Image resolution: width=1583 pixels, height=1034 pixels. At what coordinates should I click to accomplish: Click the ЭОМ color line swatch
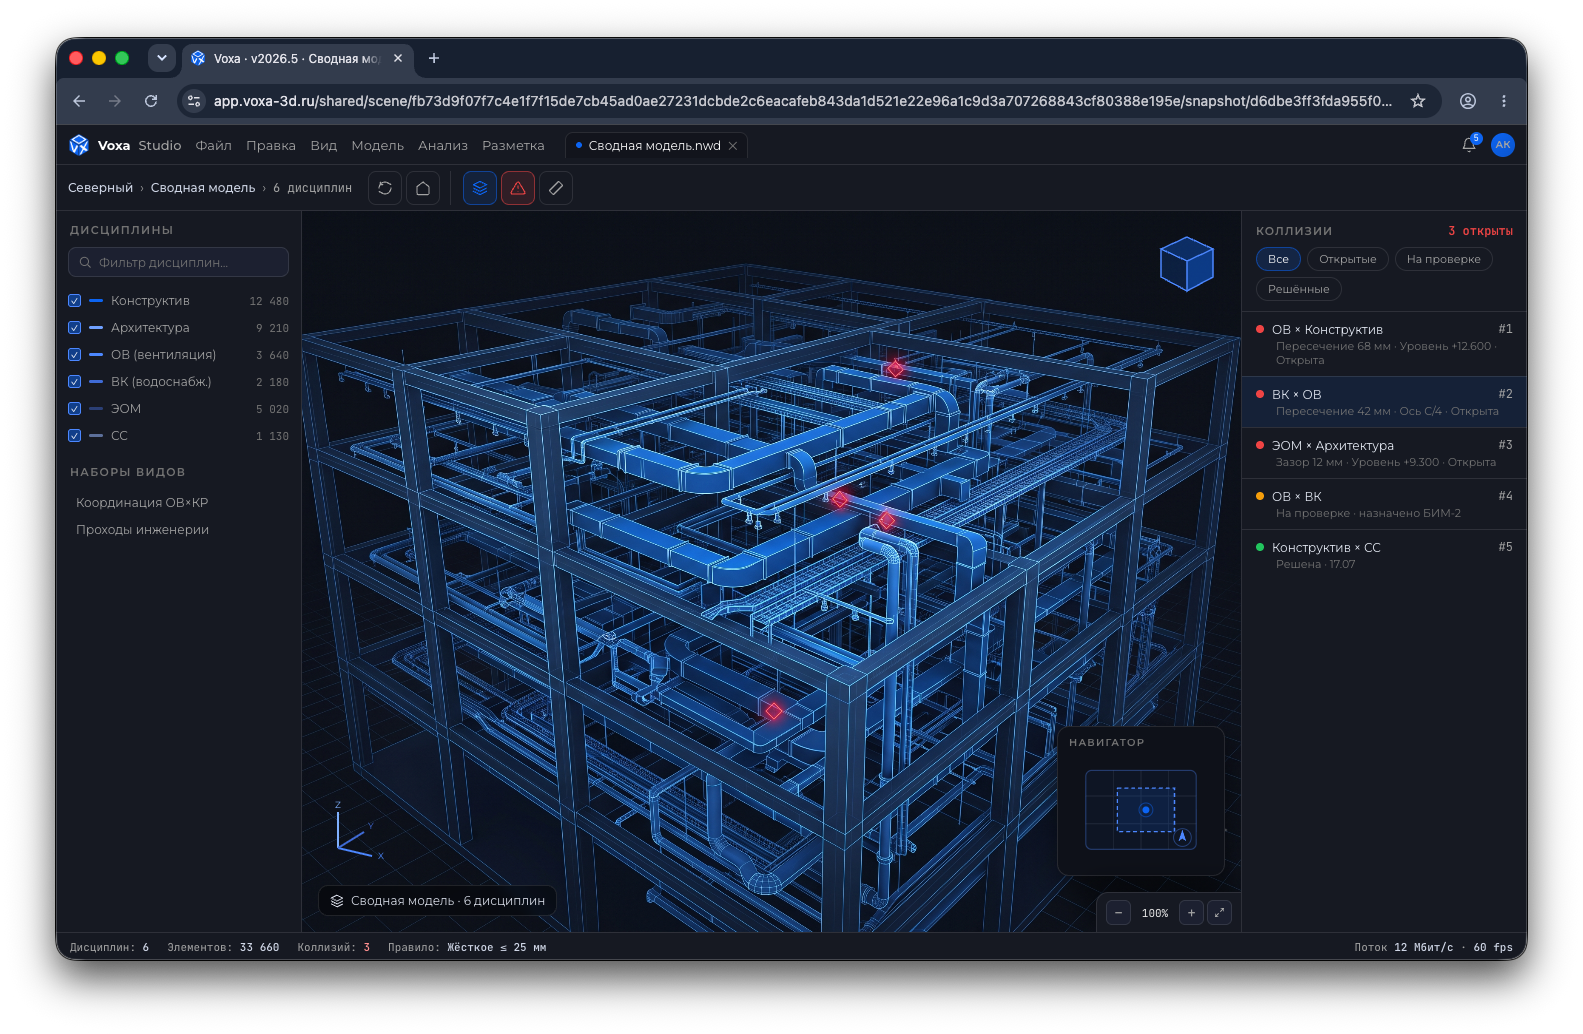point(96,409)
